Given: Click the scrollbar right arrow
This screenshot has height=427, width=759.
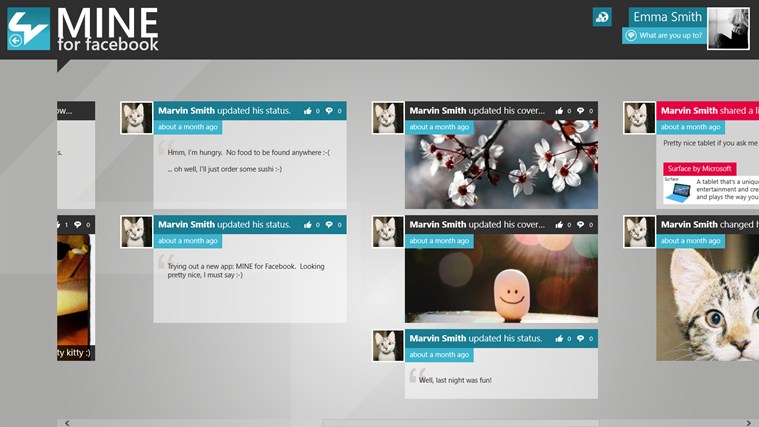Looking at the screenshot, I should [748, 423].
